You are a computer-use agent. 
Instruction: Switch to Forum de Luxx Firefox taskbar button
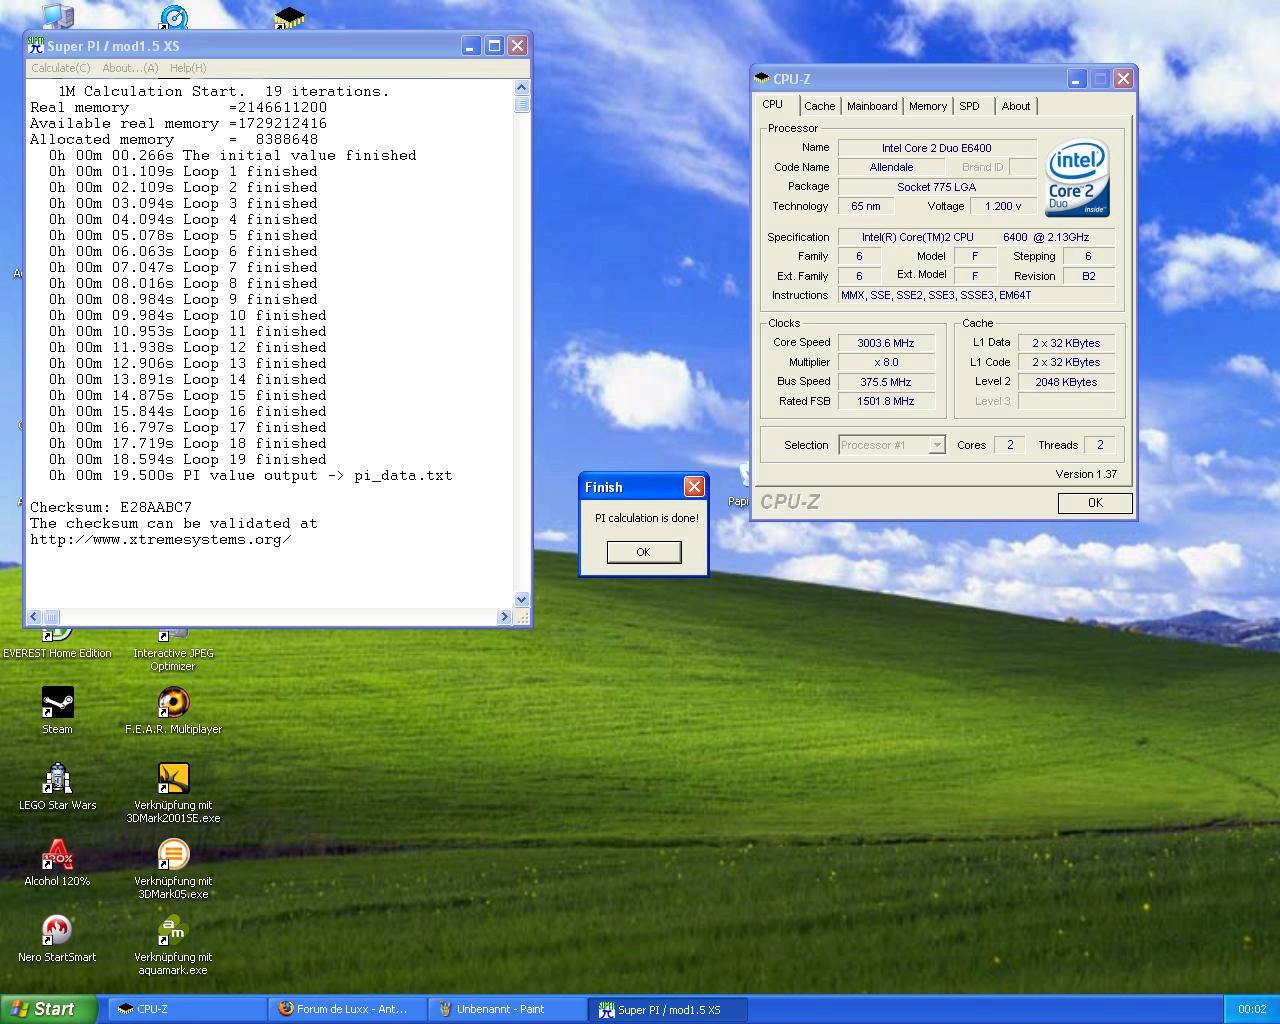point(347,1009)
